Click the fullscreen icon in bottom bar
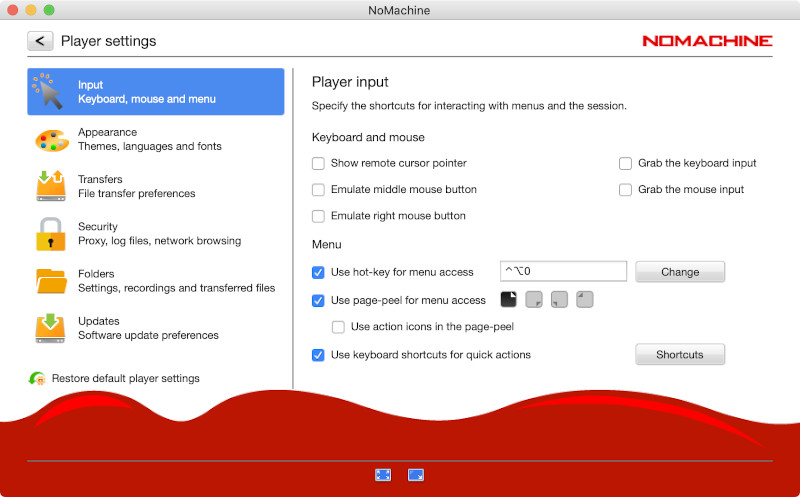 383,475
